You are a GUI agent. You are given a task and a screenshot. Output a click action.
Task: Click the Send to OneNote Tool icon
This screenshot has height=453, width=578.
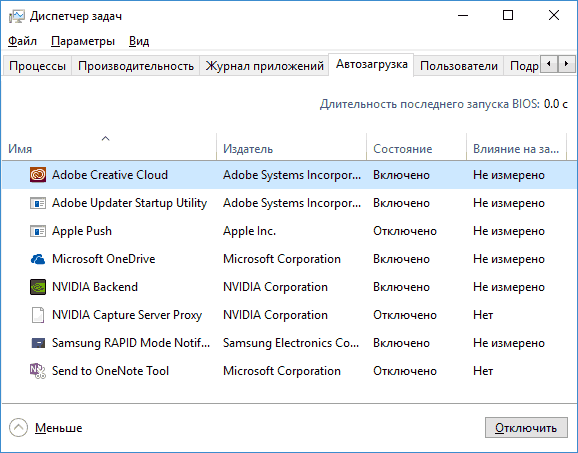coord(38,371)
